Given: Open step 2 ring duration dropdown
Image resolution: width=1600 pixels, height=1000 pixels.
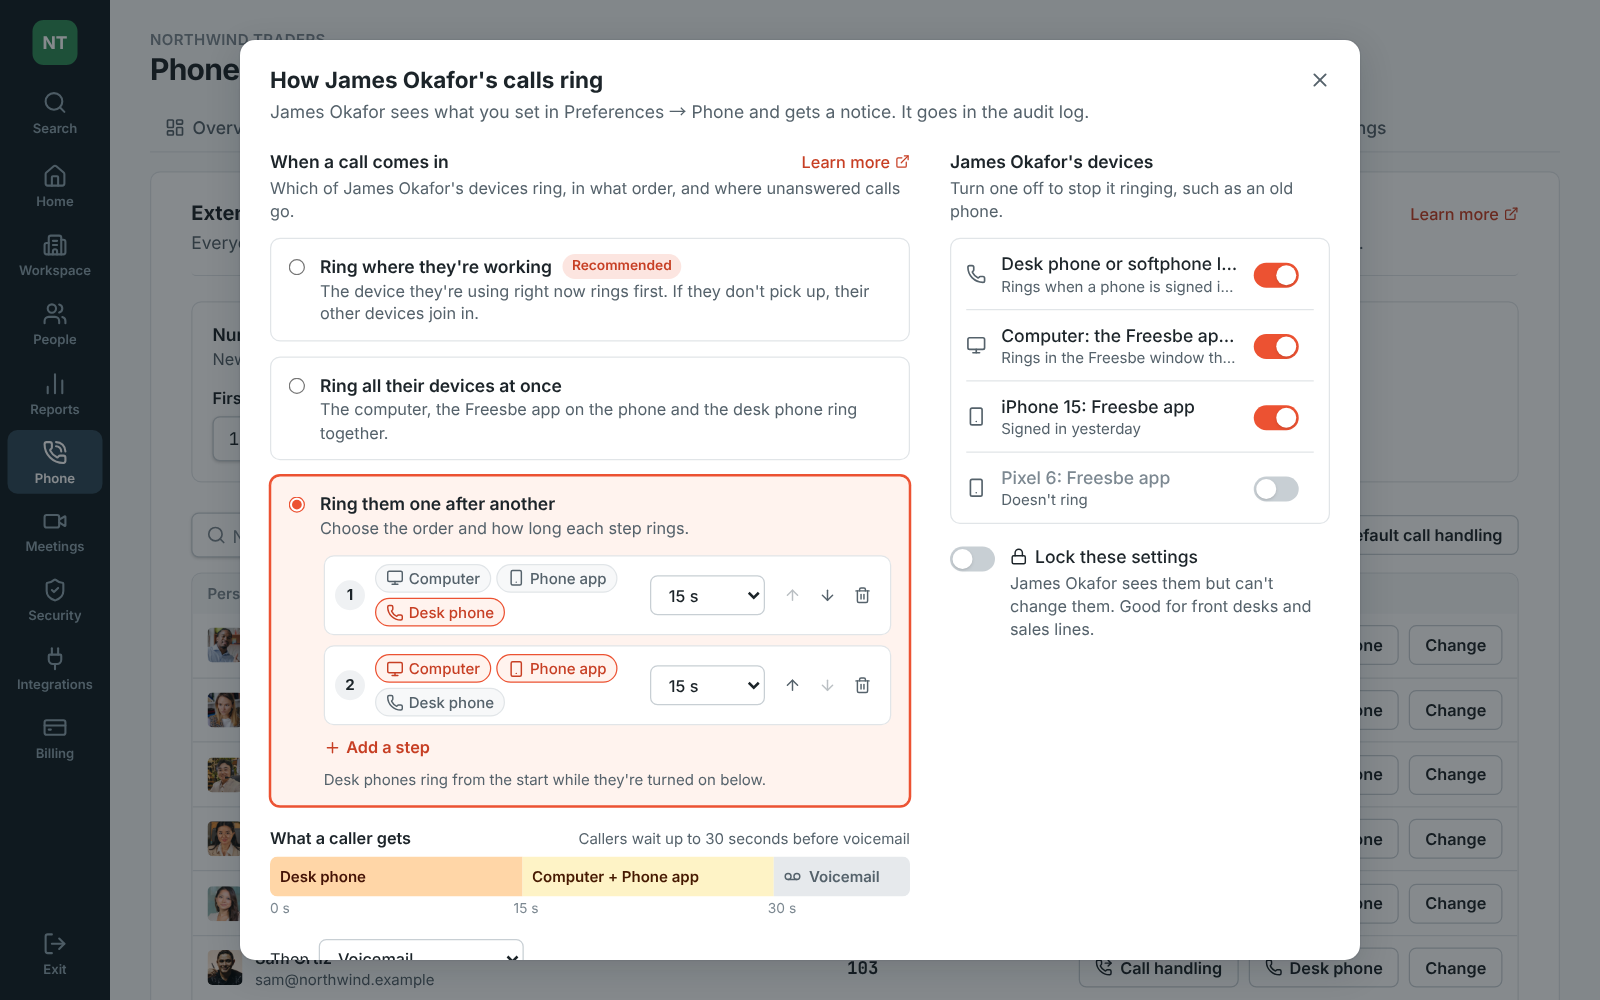Looking at the screenshot, I should point(707,685).
